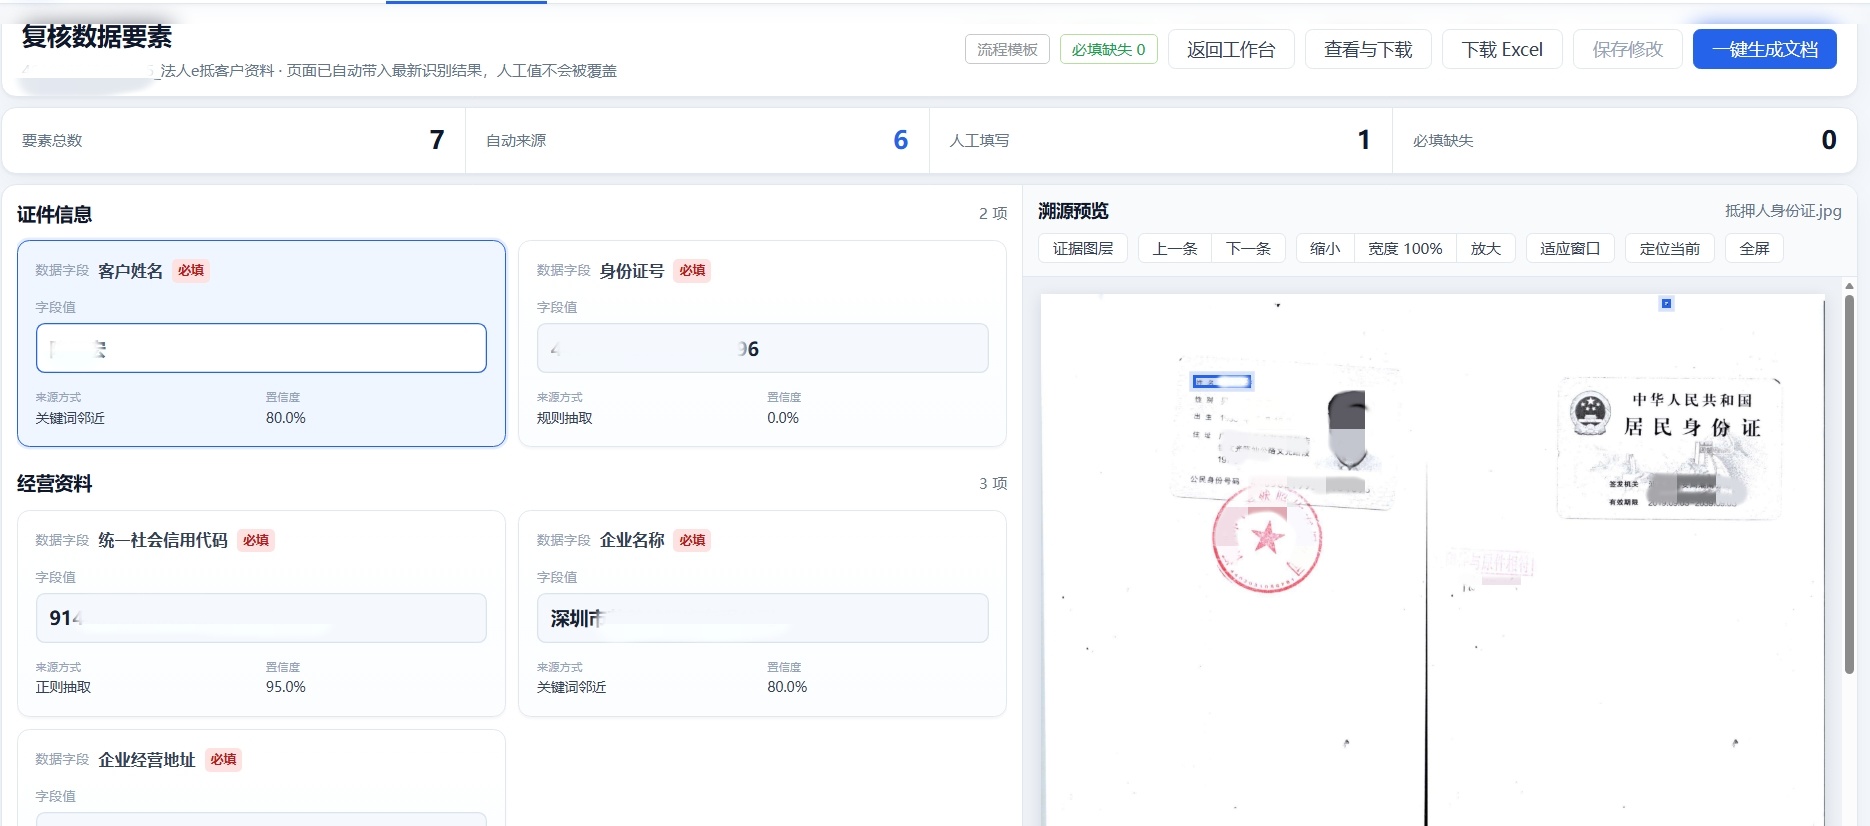
Task: Click the red round seal on the scan
Action: [1267, 539]
